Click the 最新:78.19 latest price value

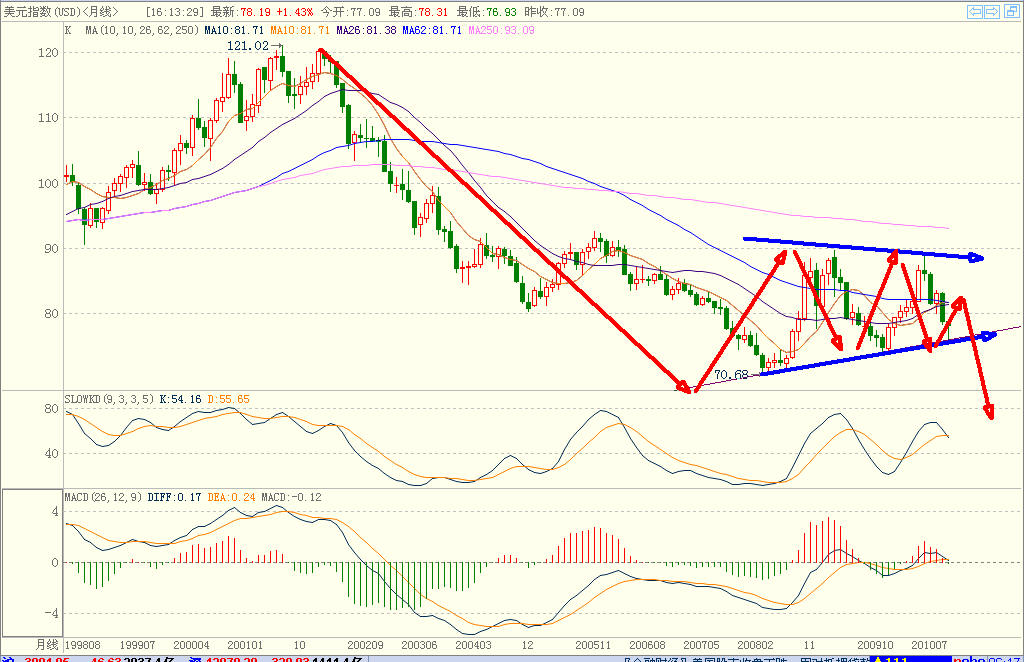242,12
